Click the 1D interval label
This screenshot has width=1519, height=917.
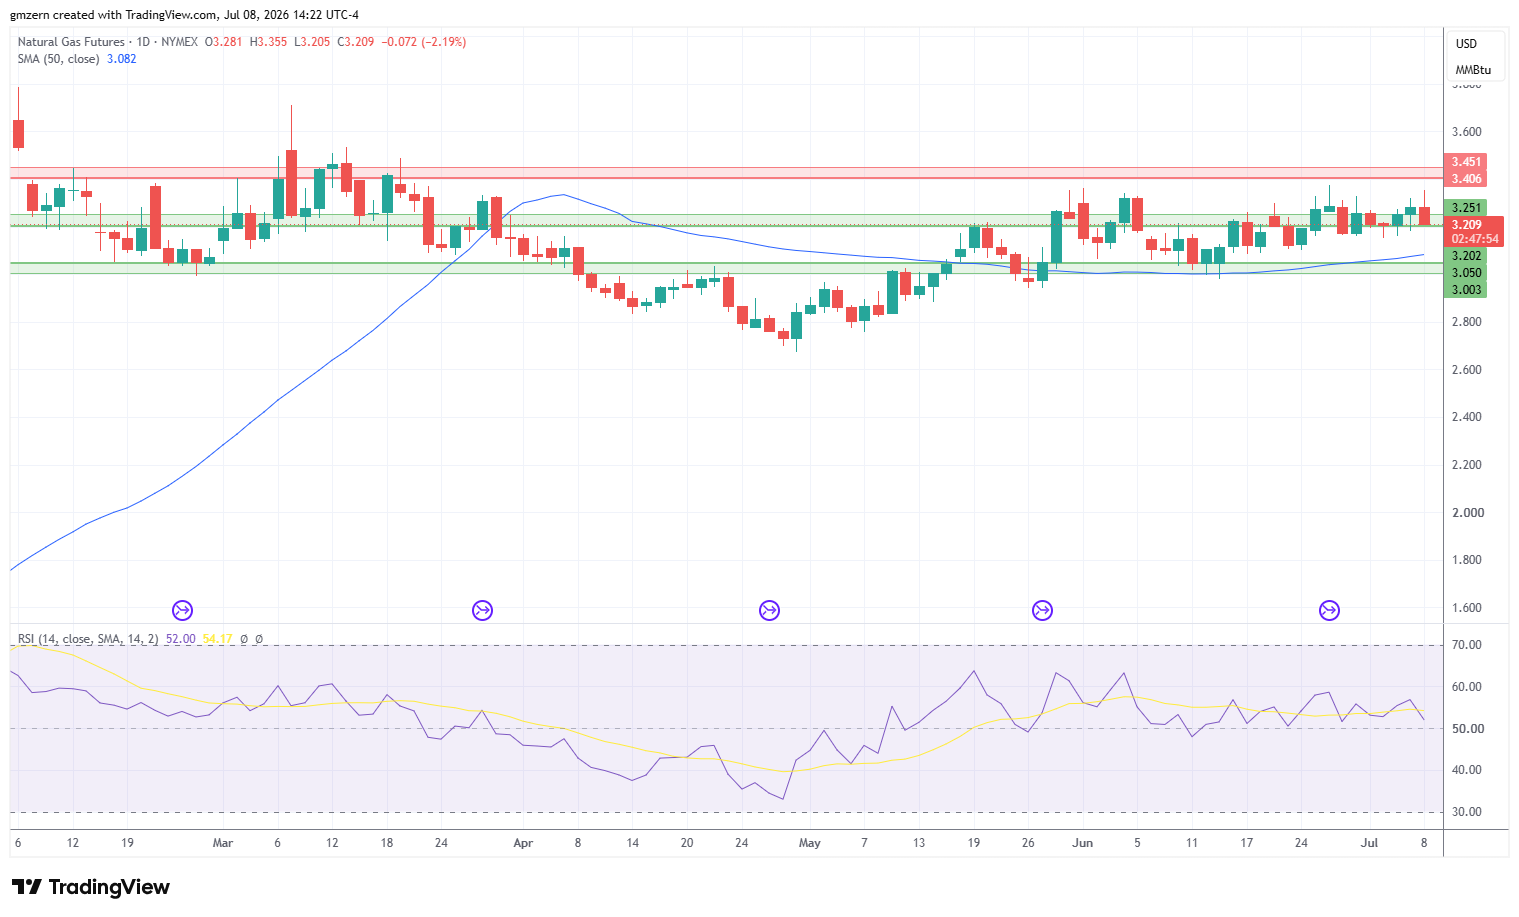[x=143, y=42]
